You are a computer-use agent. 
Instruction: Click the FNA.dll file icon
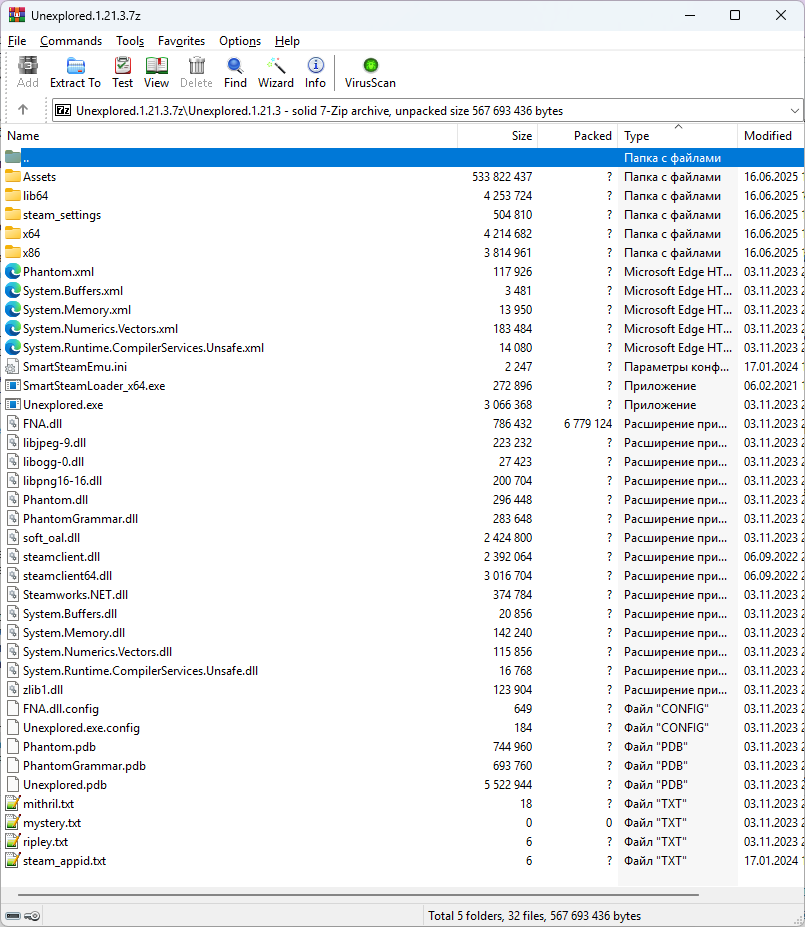[x=12, y=423]
